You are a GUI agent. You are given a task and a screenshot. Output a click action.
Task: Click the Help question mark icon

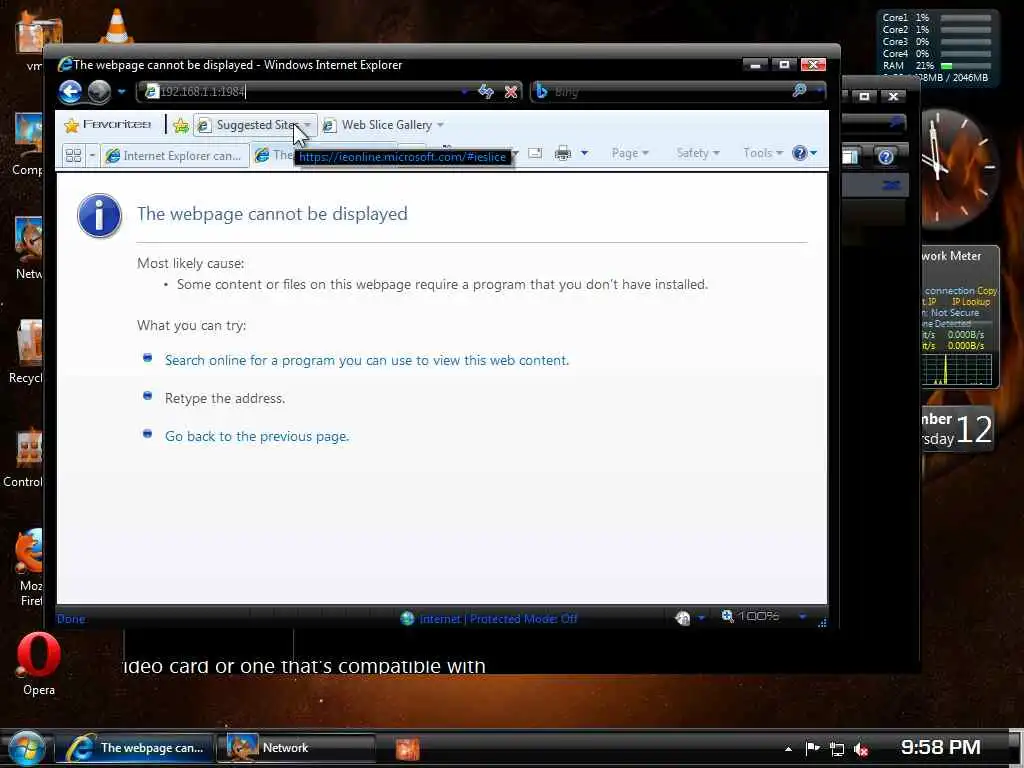(799, 153)
